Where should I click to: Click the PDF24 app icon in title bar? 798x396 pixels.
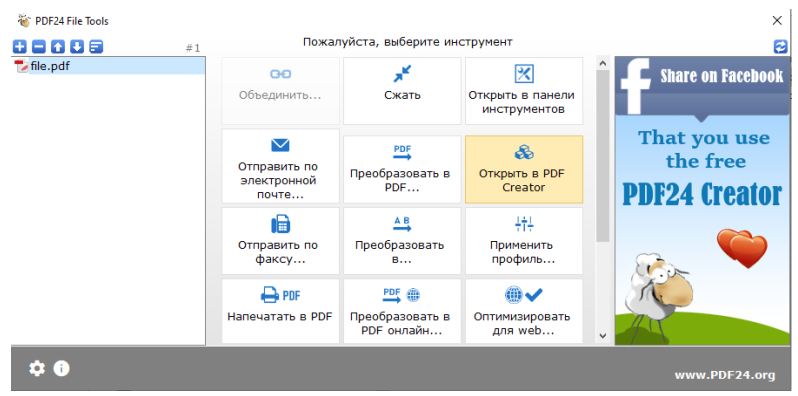24,21
